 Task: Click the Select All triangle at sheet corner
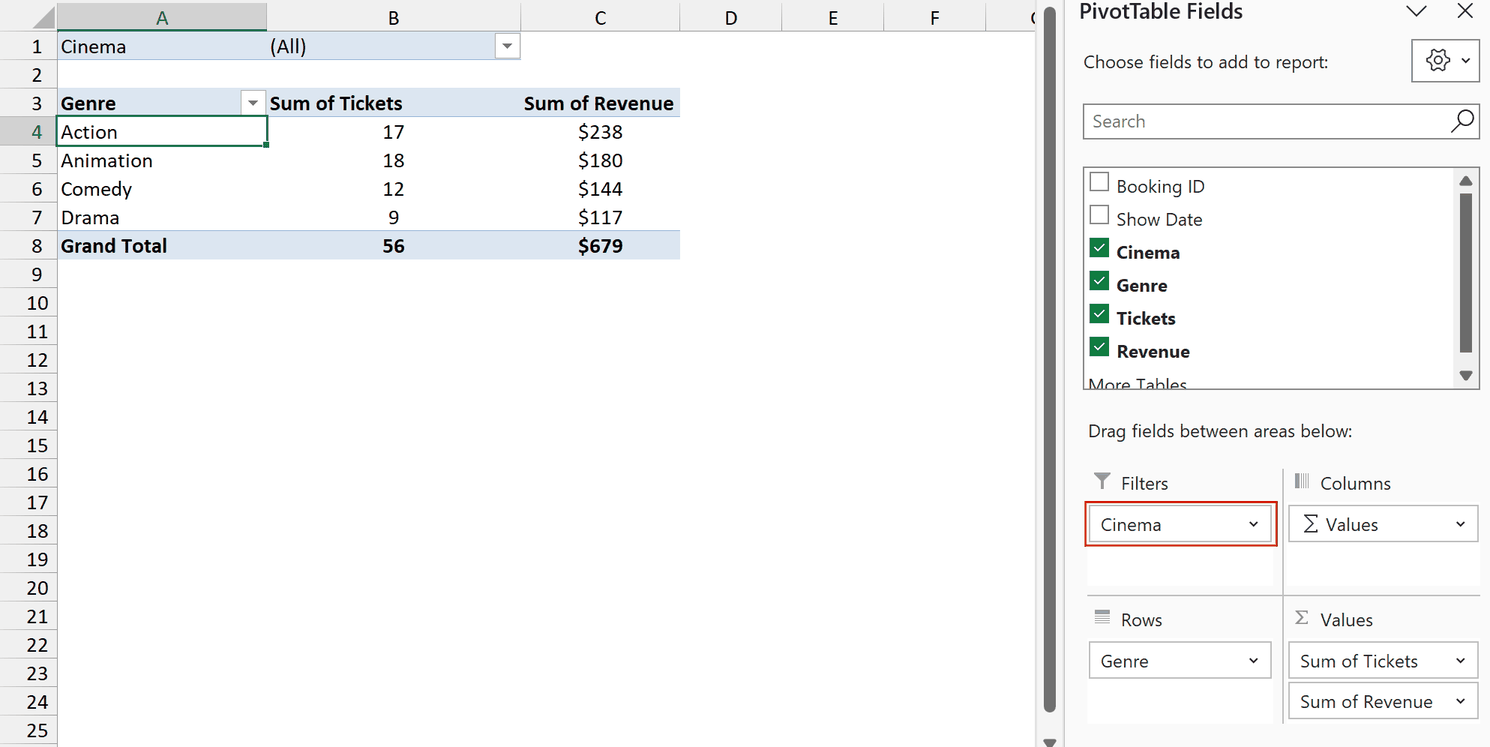[42, 18]
